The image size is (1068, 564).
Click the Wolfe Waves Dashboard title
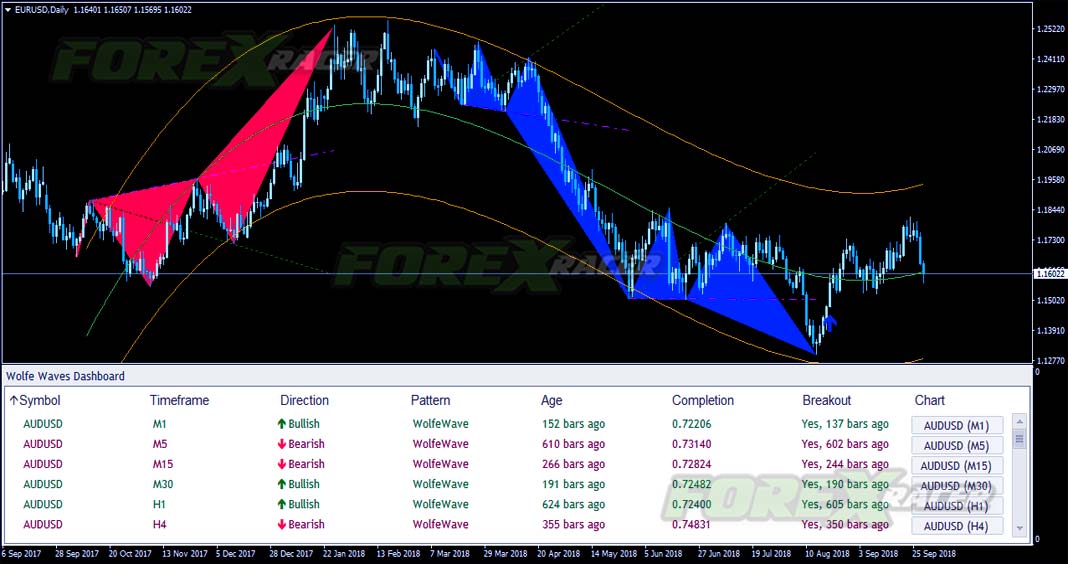coord(65,376)
